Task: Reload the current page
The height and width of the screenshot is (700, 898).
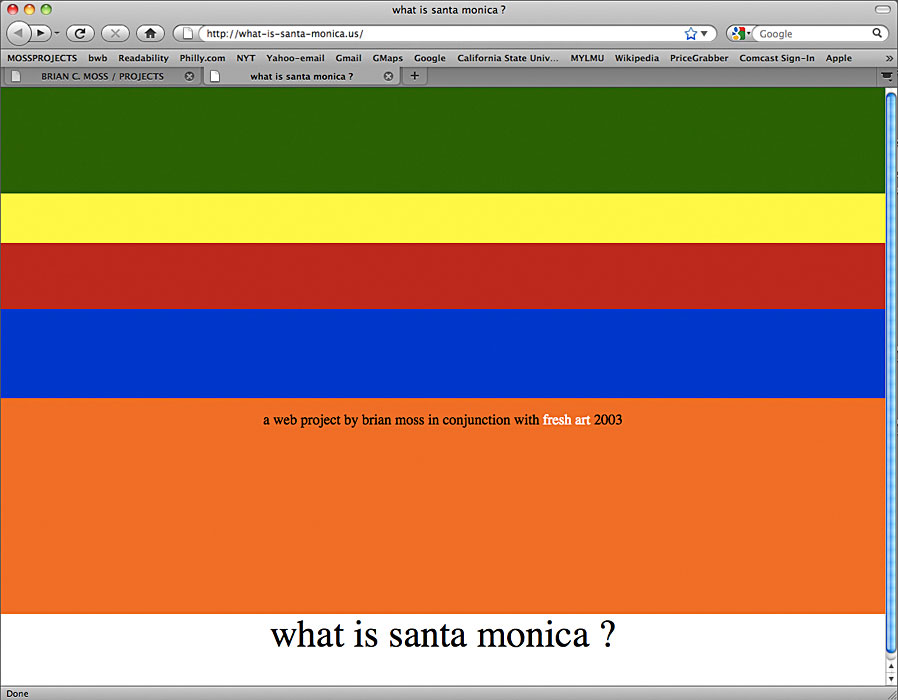Action: 79,33
